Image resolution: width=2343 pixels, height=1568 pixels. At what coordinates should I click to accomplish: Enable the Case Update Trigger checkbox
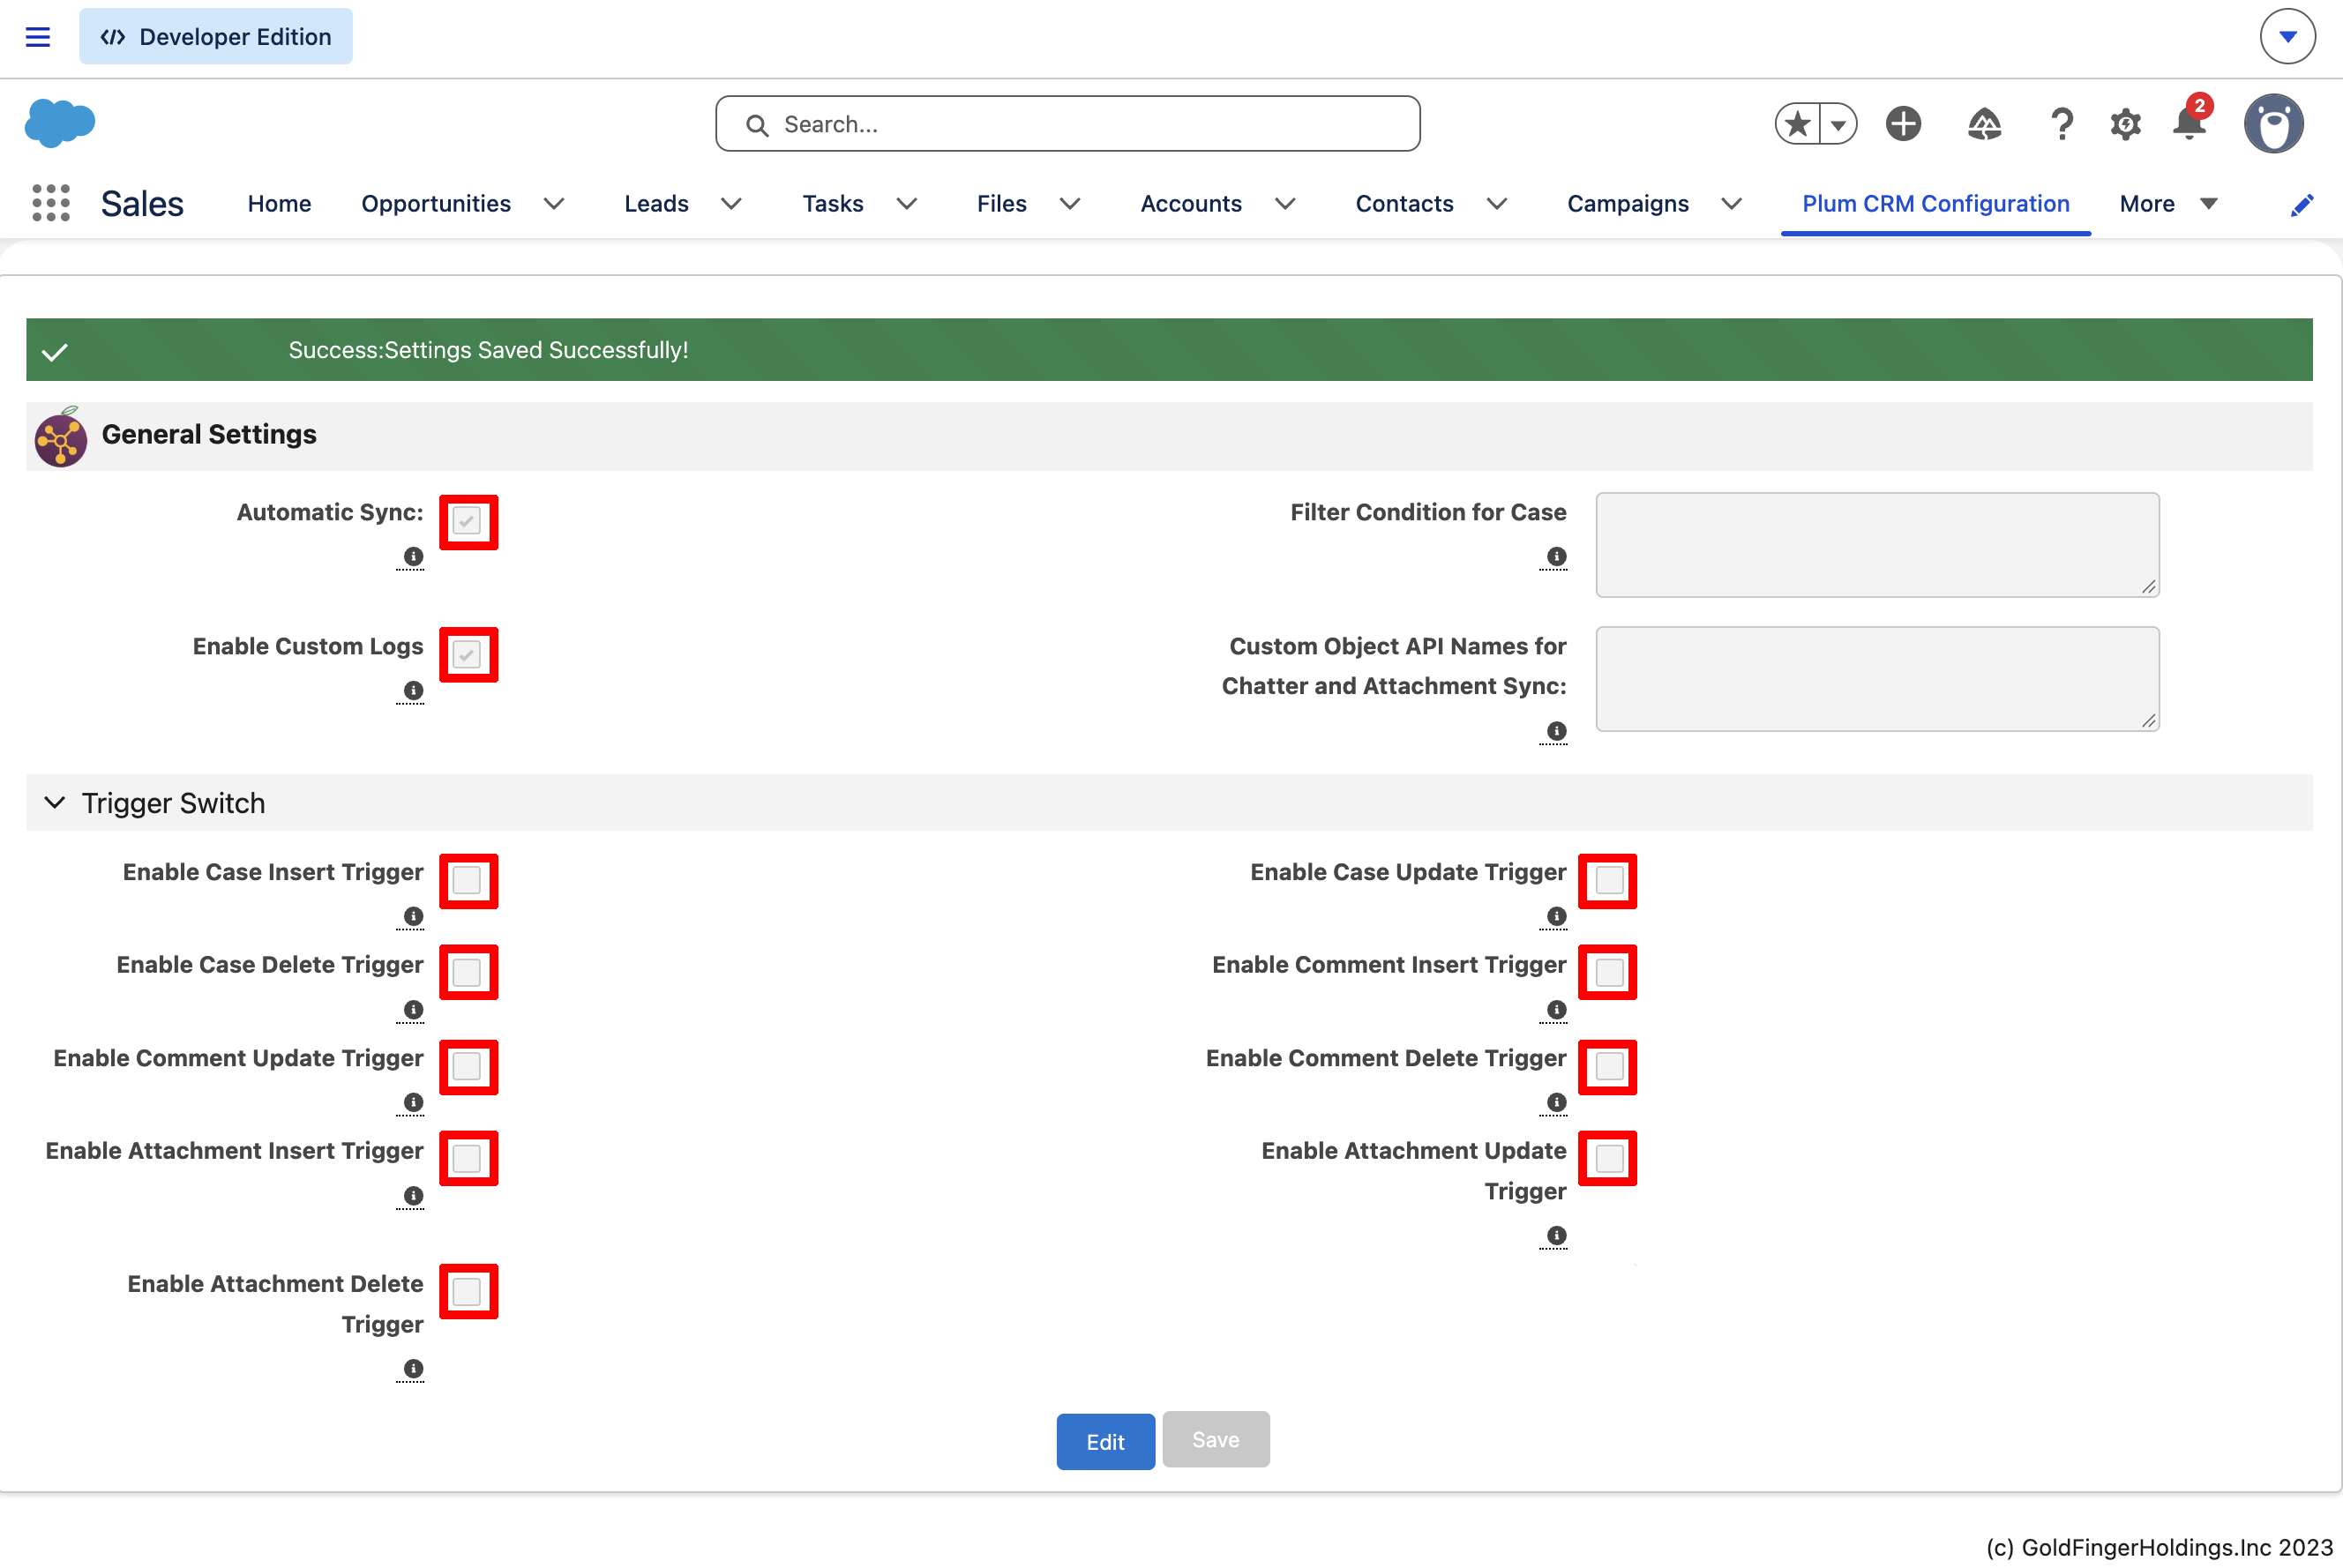click(1609, 880)
